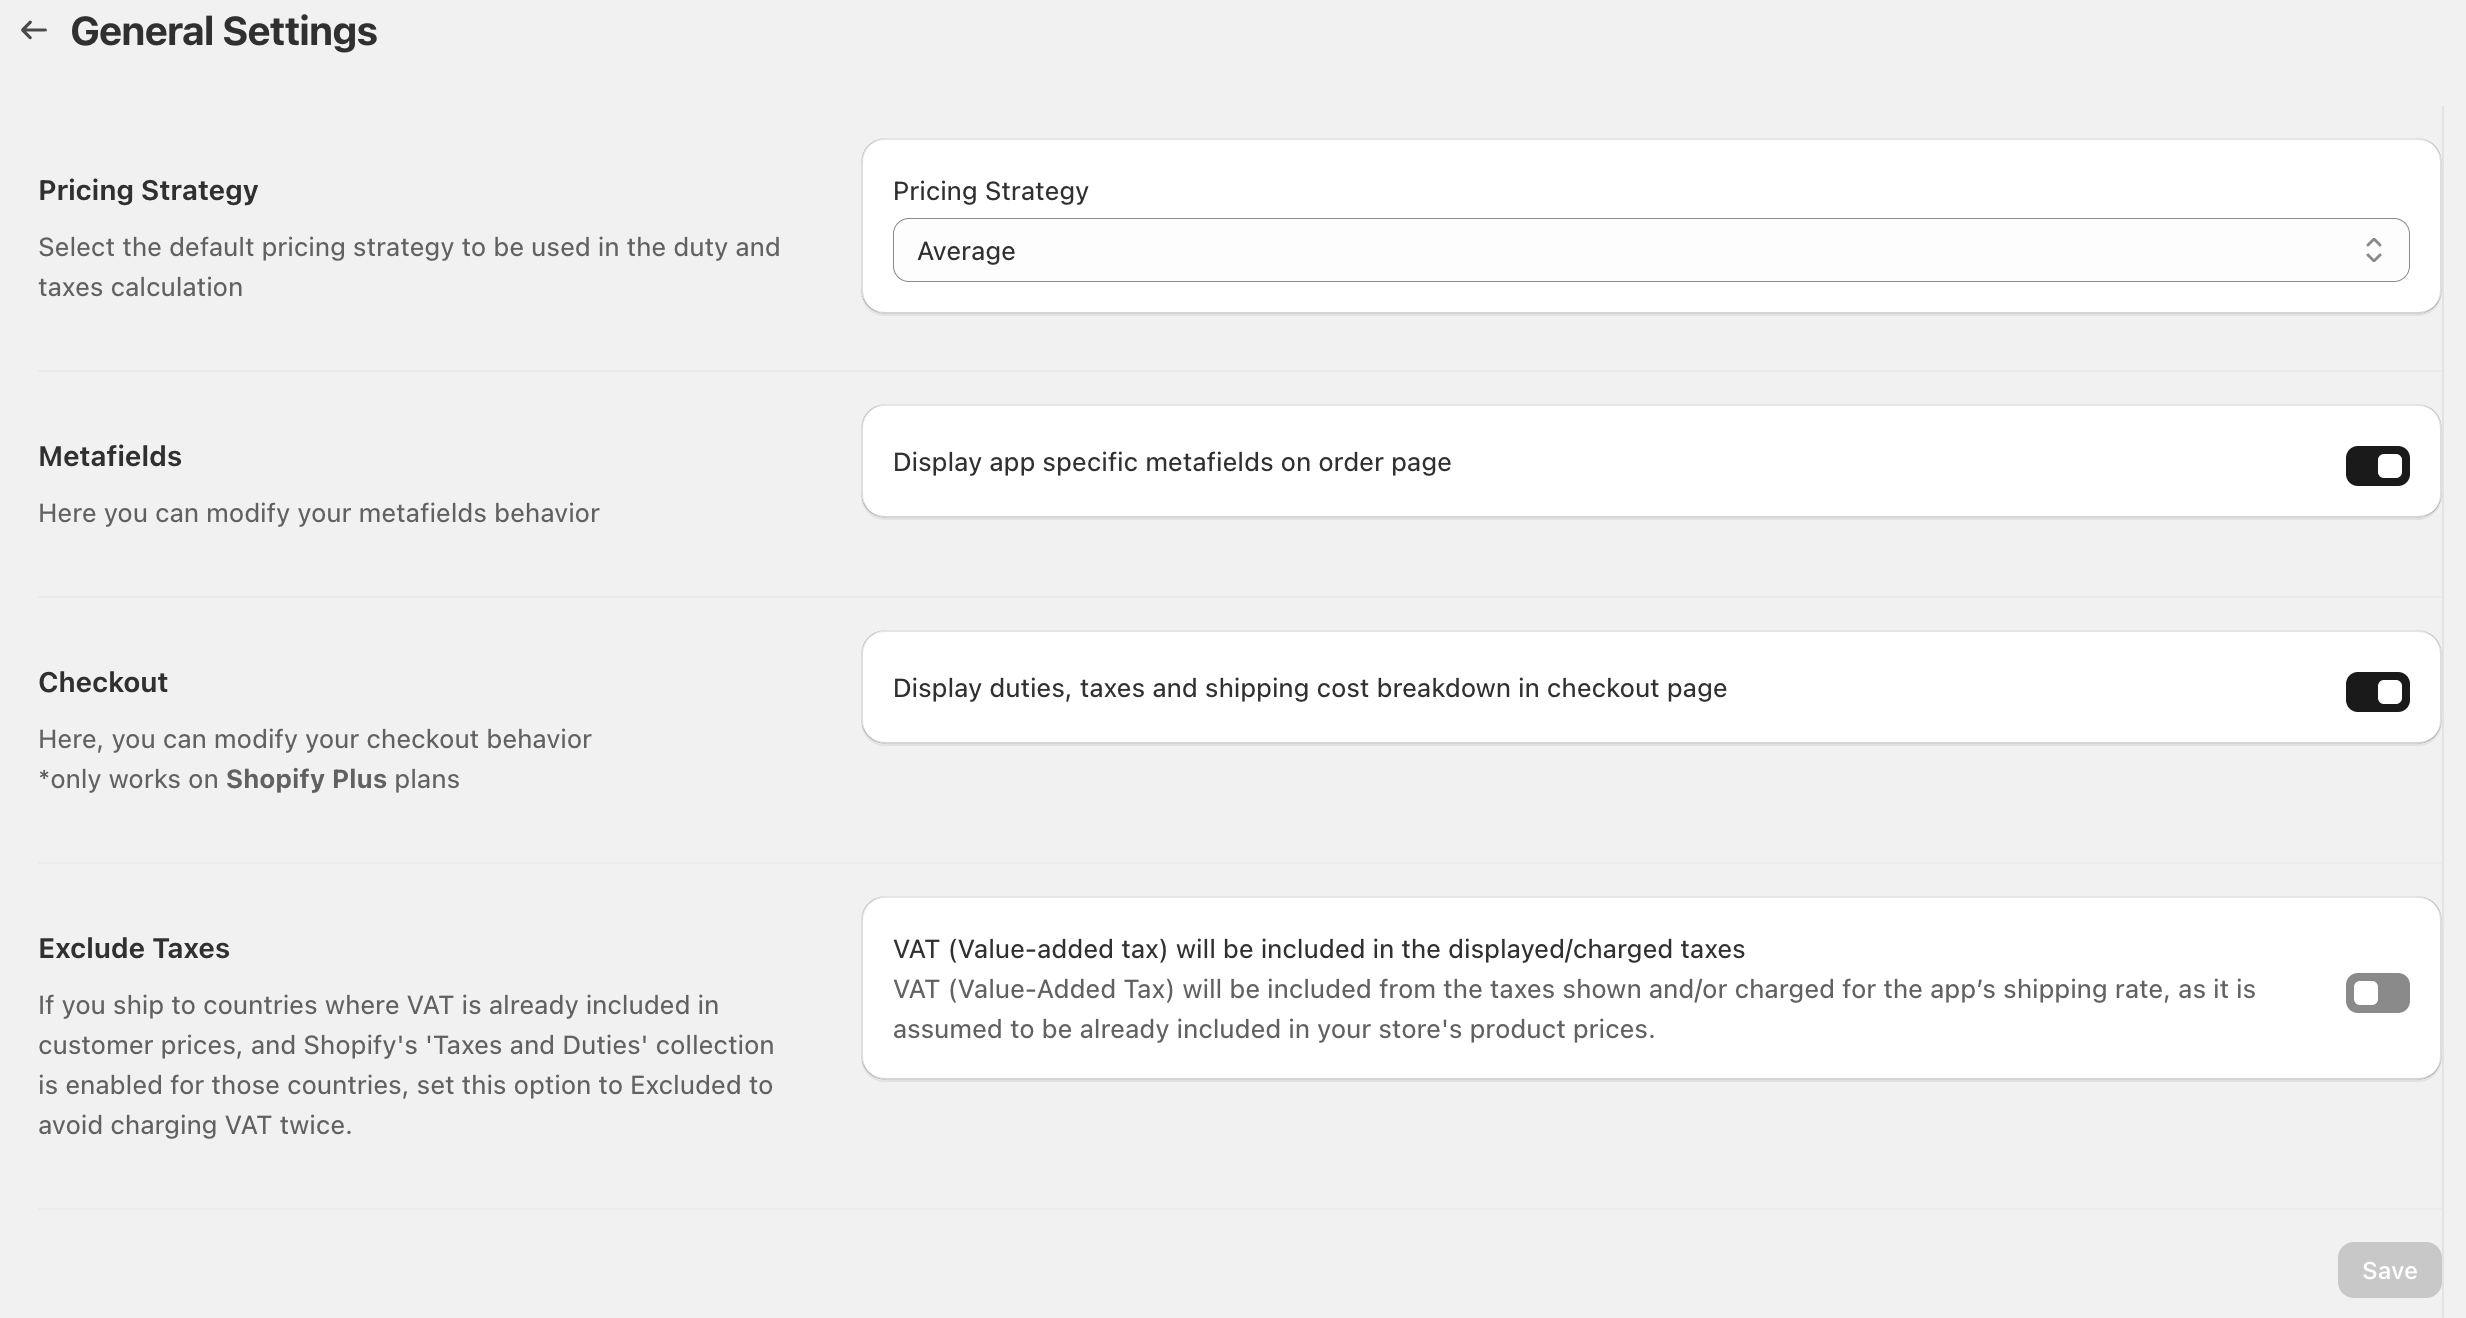Click the 'If you ship to countries where VAT' description
Screen dimensions: 2466x1318
click(406, 1065)
